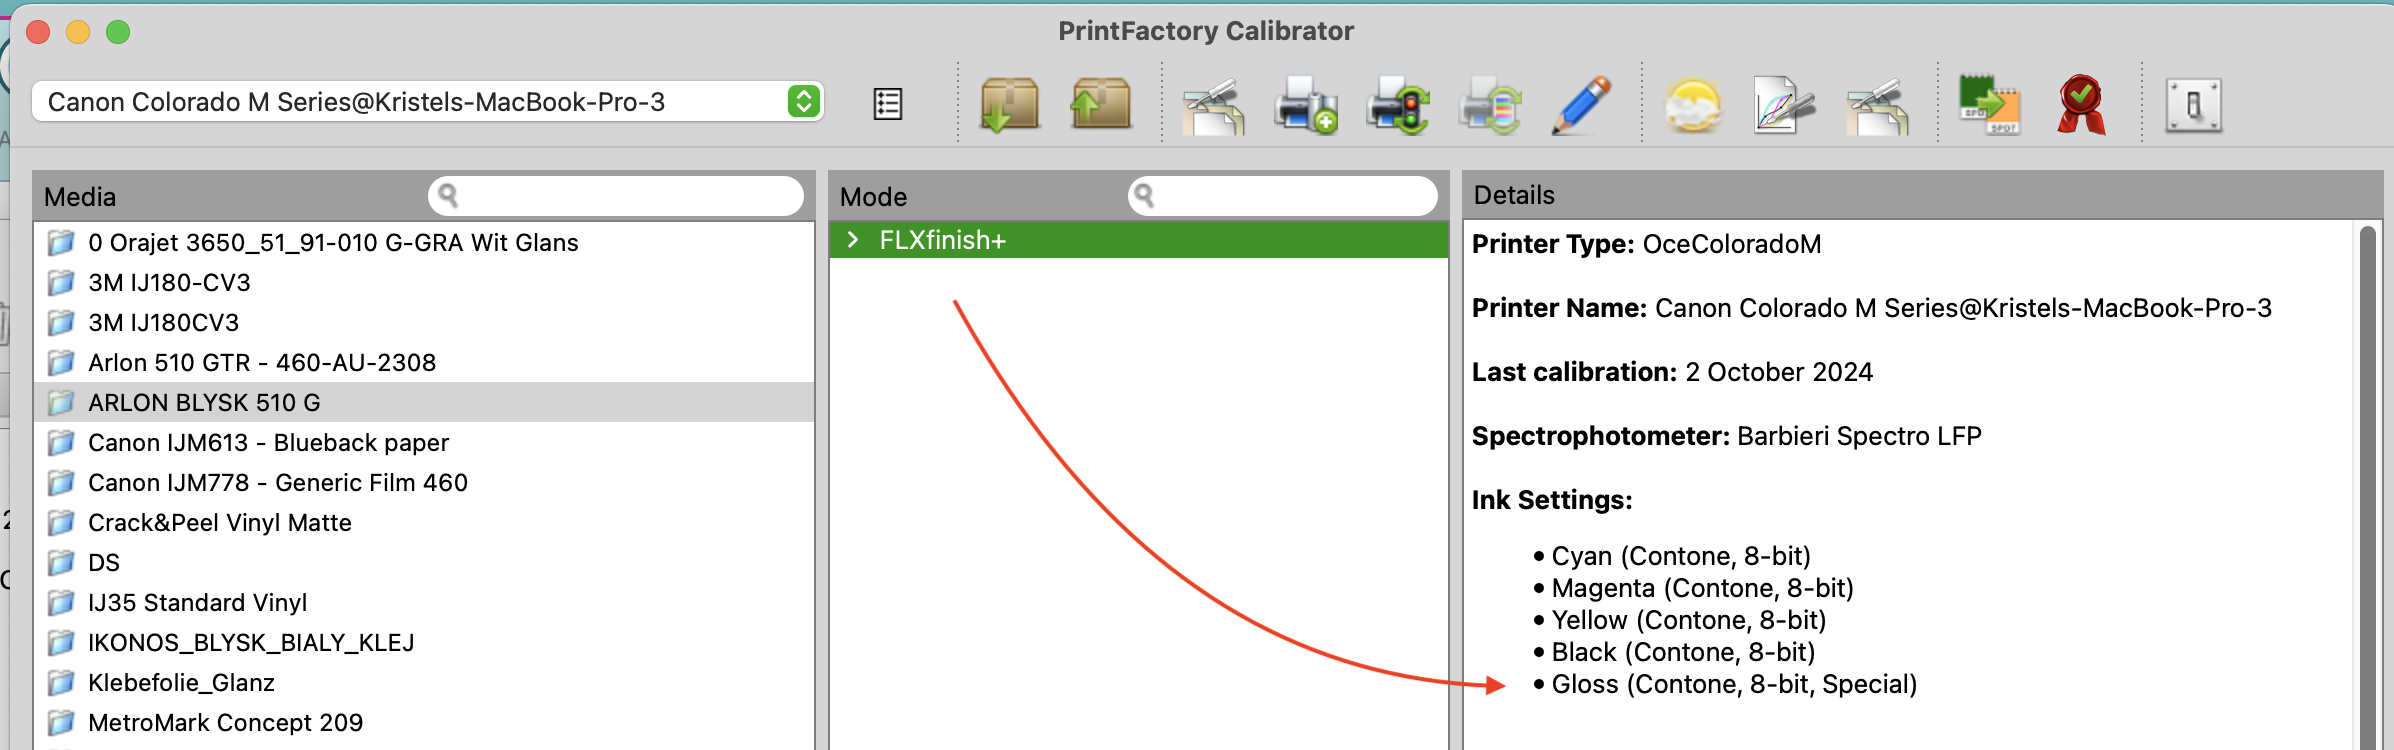Click the blue pencil edit icon
Viewport: 2394px width, 750px height.
pyautogui.click(x=1581, y=105)
